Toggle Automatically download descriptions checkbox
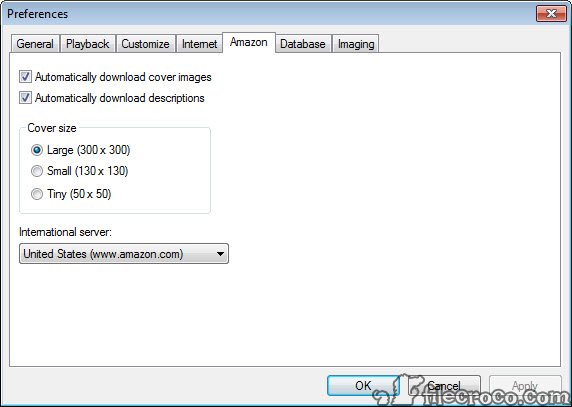Viewport: 572px width, 407px height. [26, 98]
